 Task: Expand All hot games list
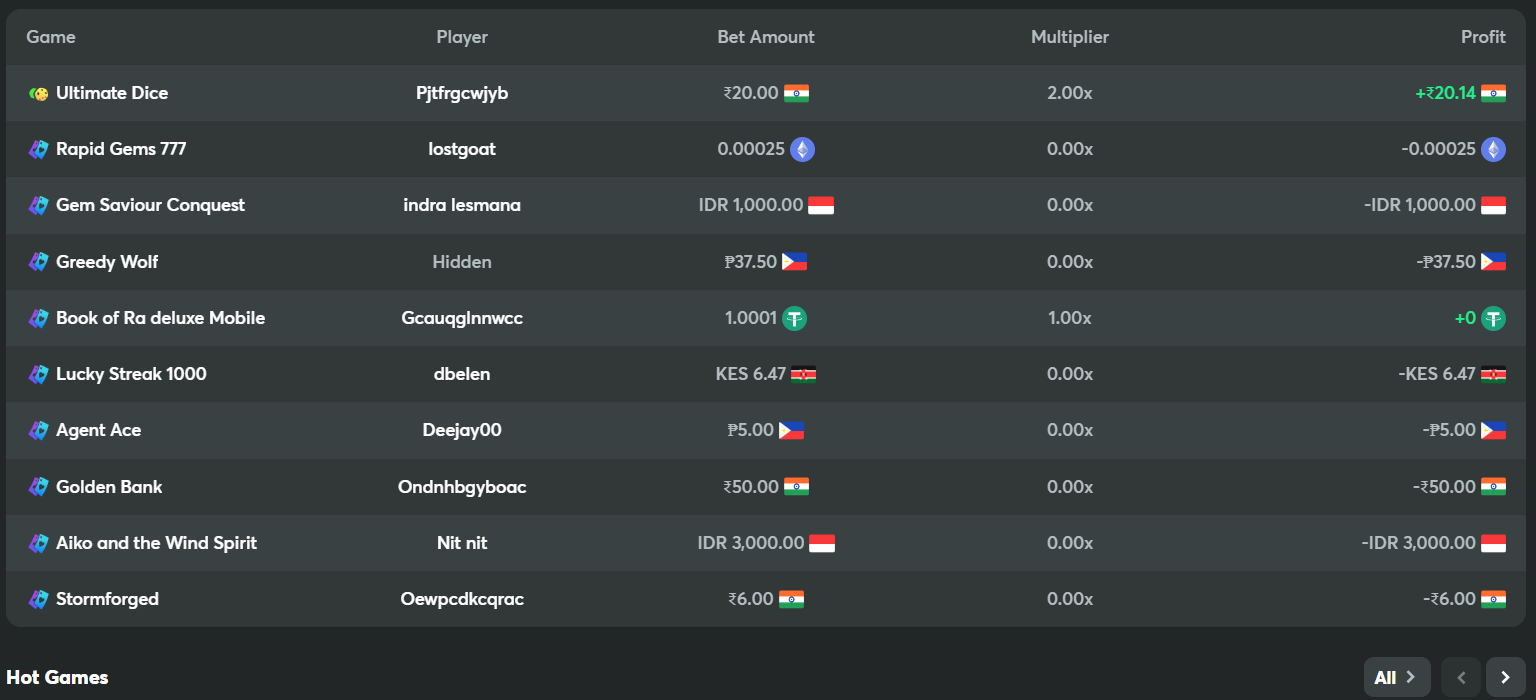click(x=1396, y=677)
